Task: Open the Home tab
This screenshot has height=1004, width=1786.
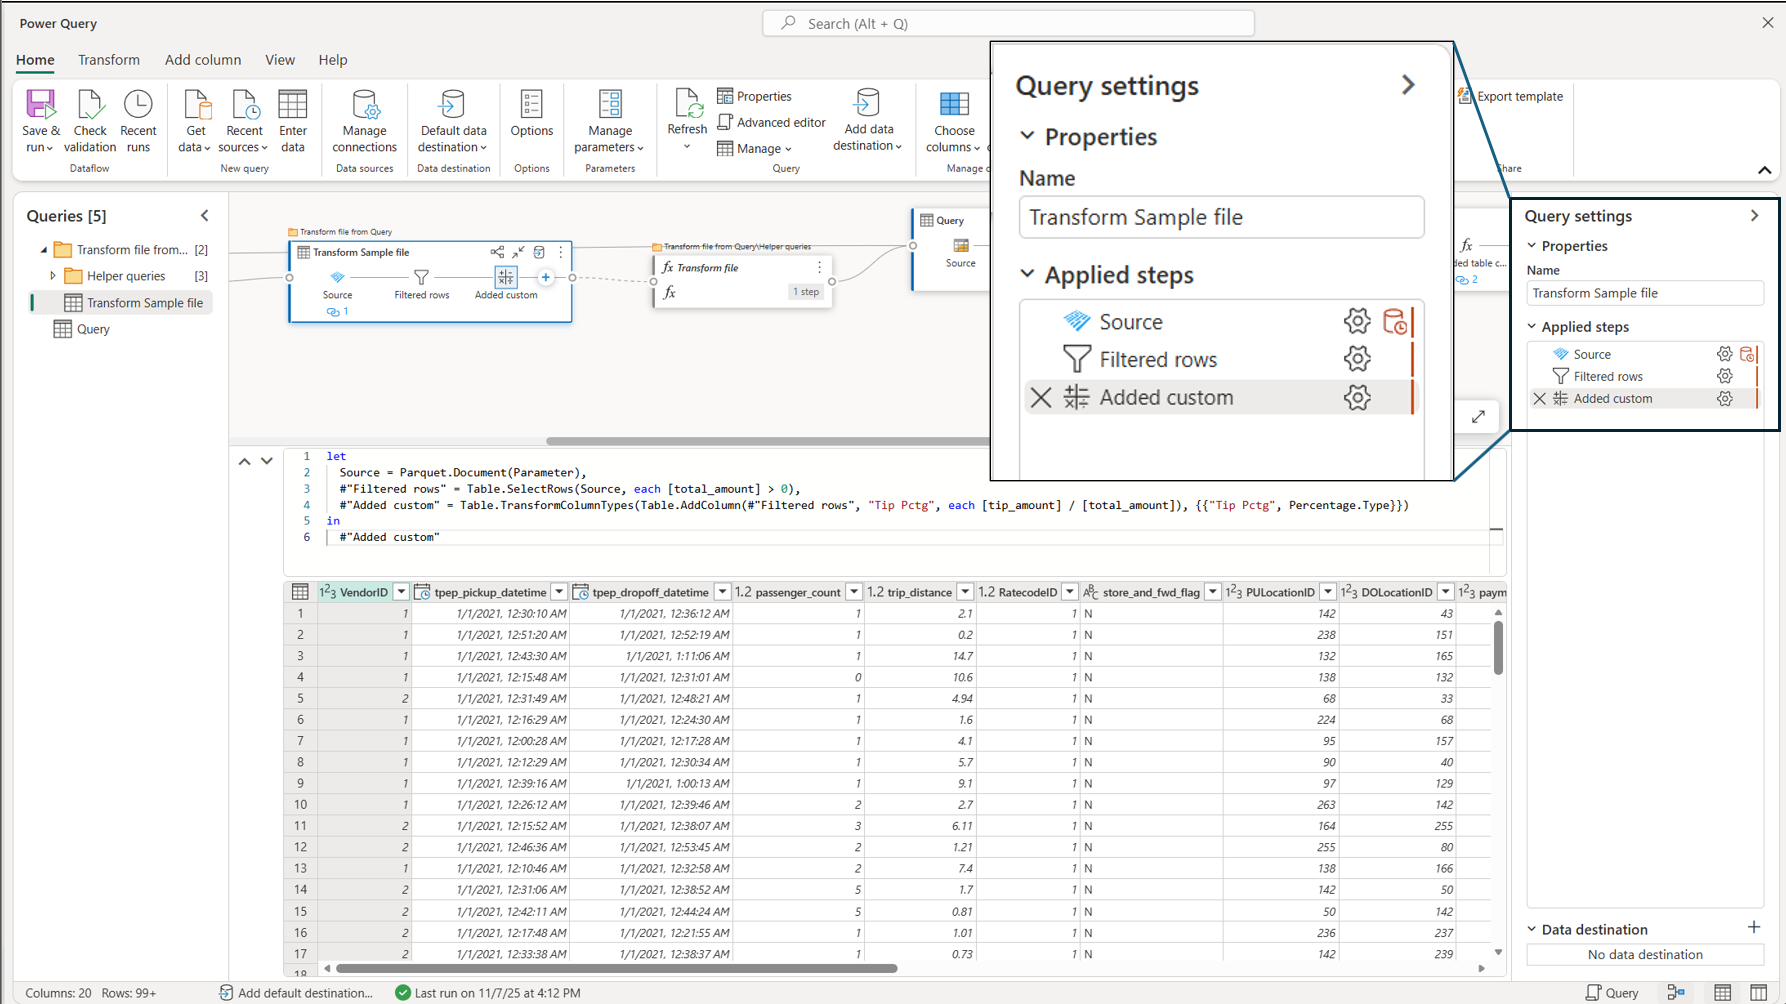Action: [35, 60]
